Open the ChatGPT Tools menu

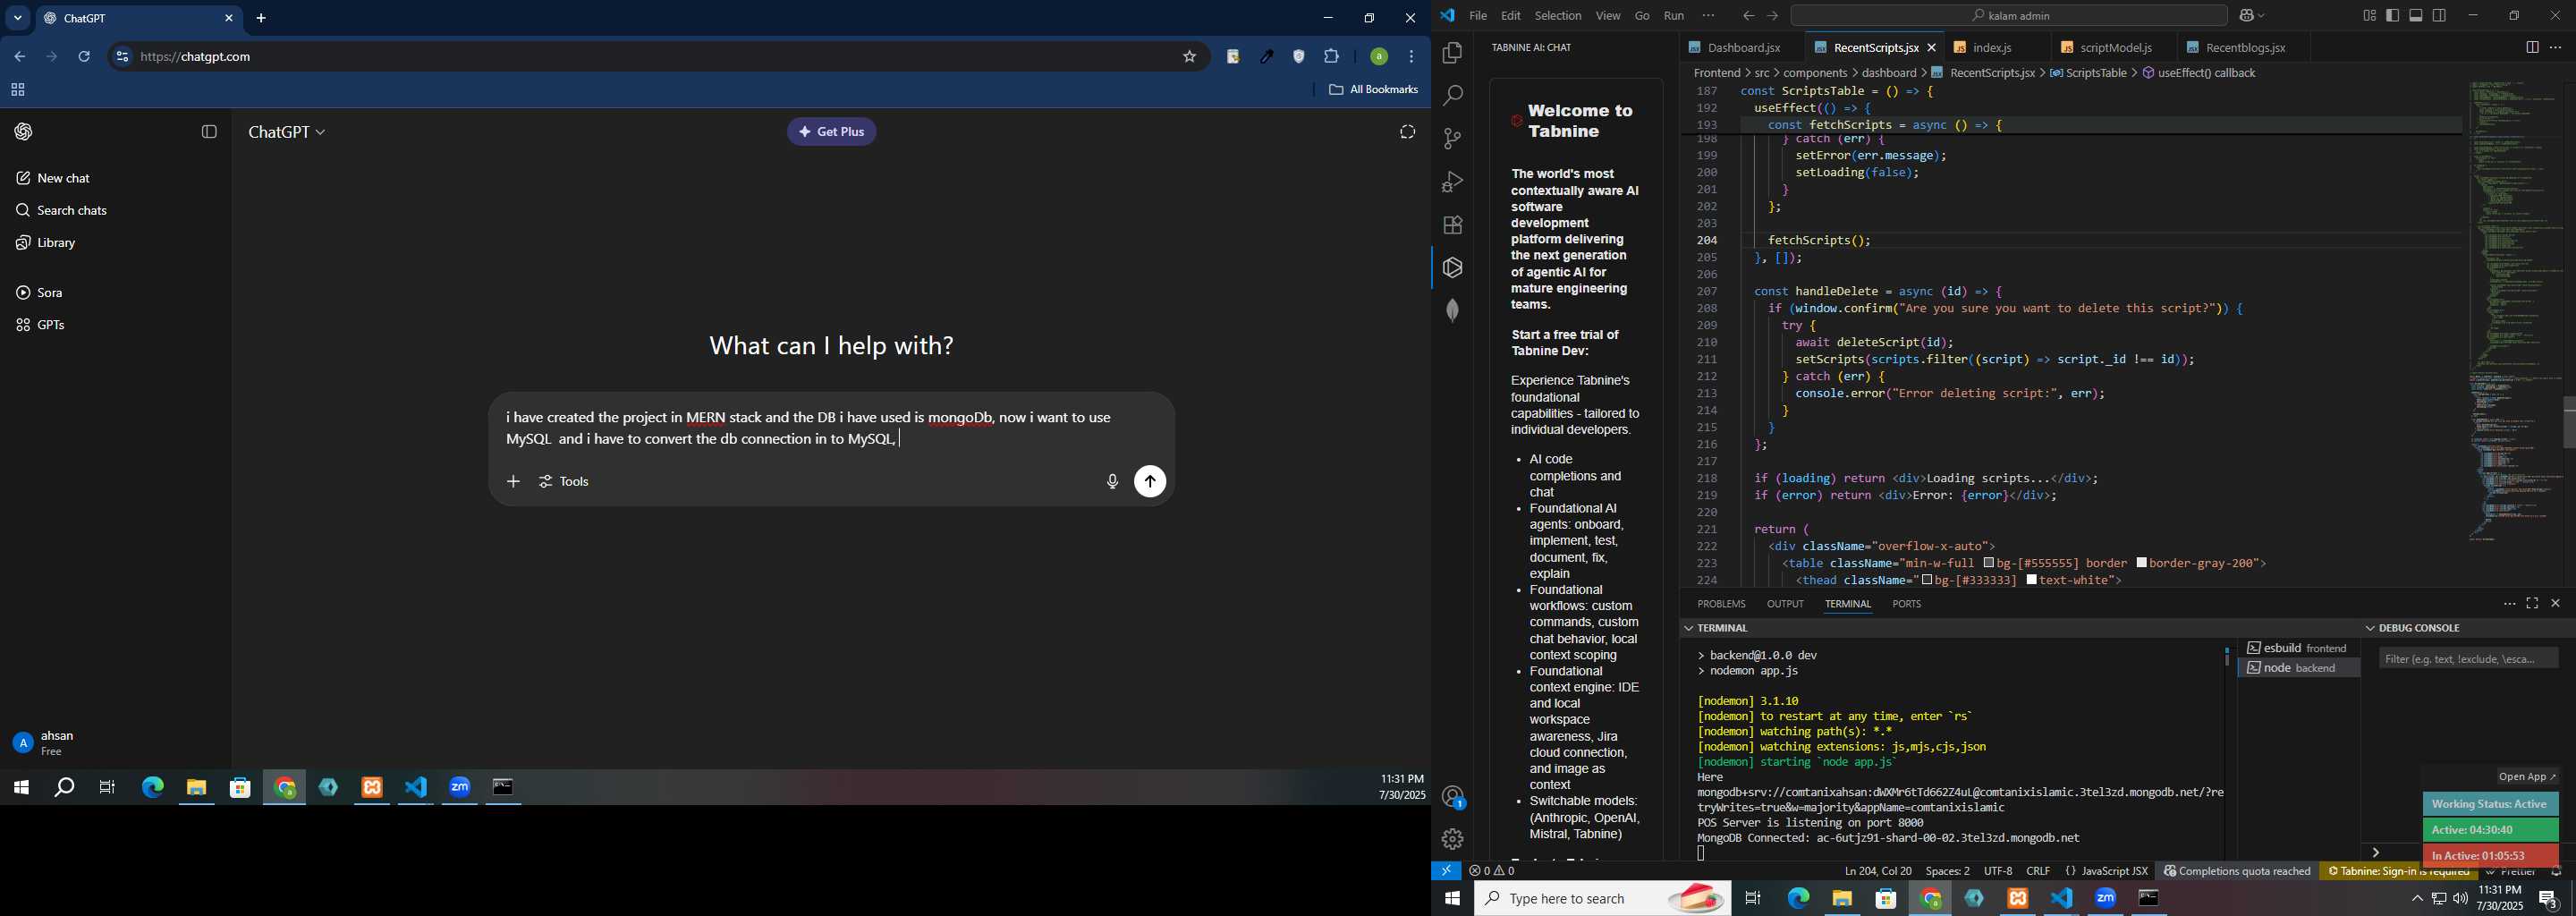pos(564,482)
